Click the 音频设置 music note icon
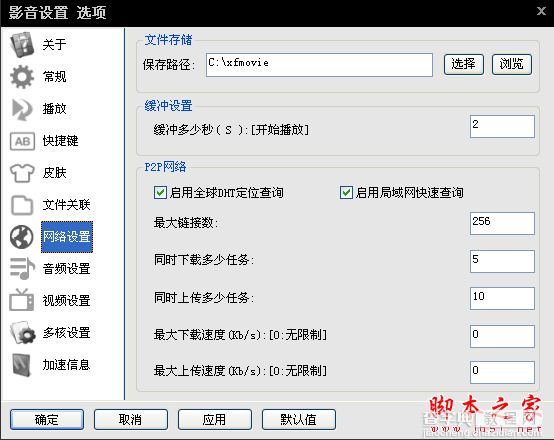Viewport: 554px width, 440px height. point(22,269)
